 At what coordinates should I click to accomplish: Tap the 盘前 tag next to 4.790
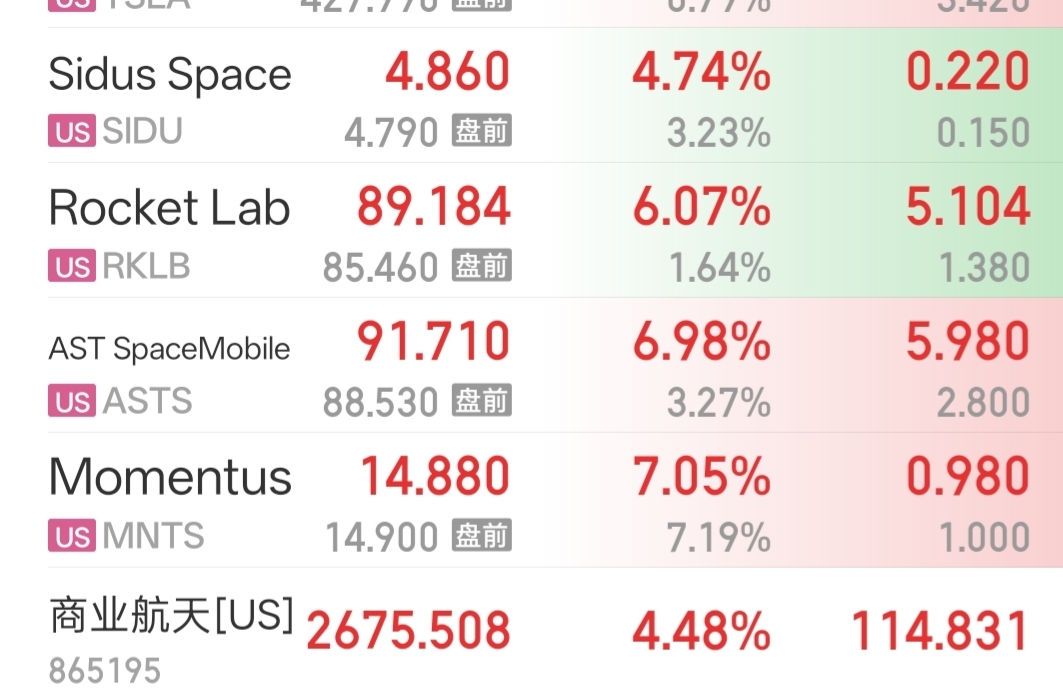click(x=482, y=131)
